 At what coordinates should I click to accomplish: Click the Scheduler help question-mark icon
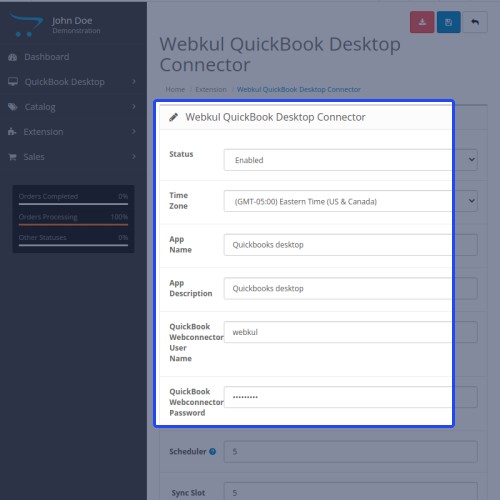tap(212, 451)
